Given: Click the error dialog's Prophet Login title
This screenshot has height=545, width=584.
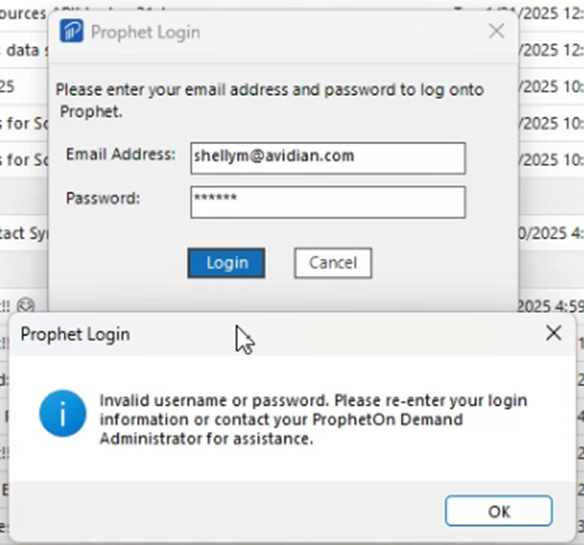Looking at the screenshot, I should point(75,334).
